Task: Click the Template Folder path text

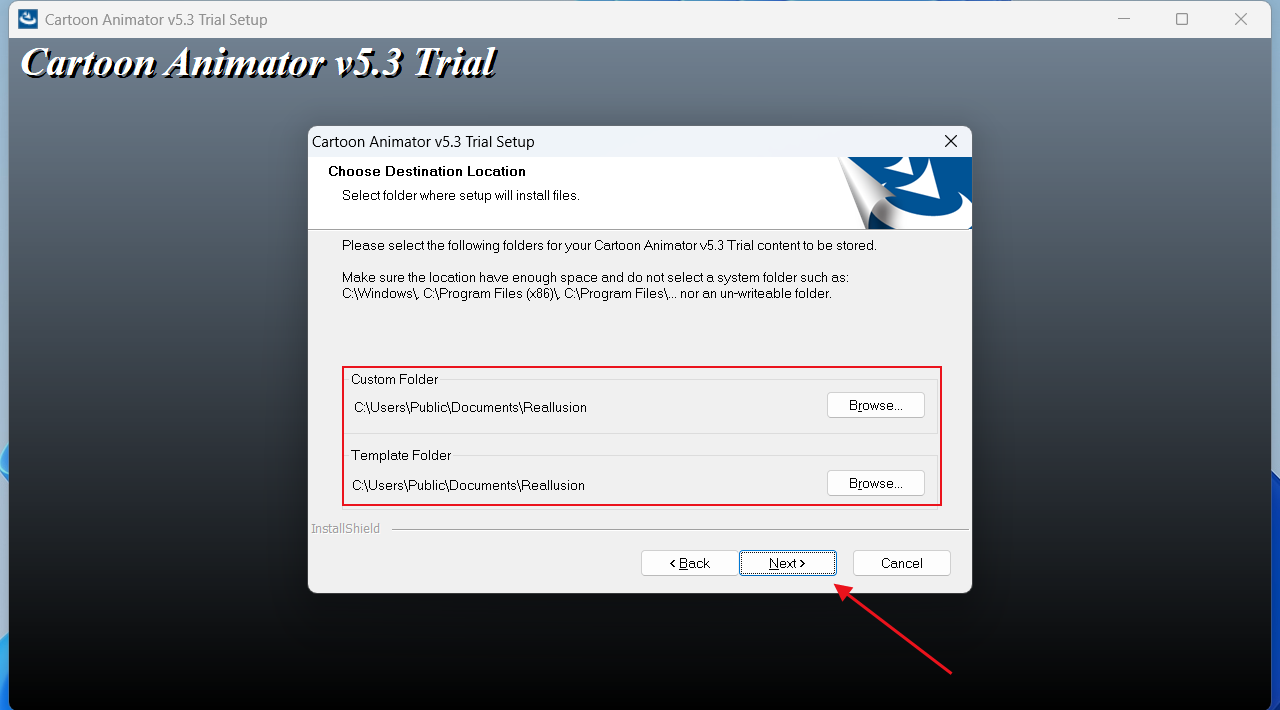Action: pyautogui.click(x=469, y=486)
